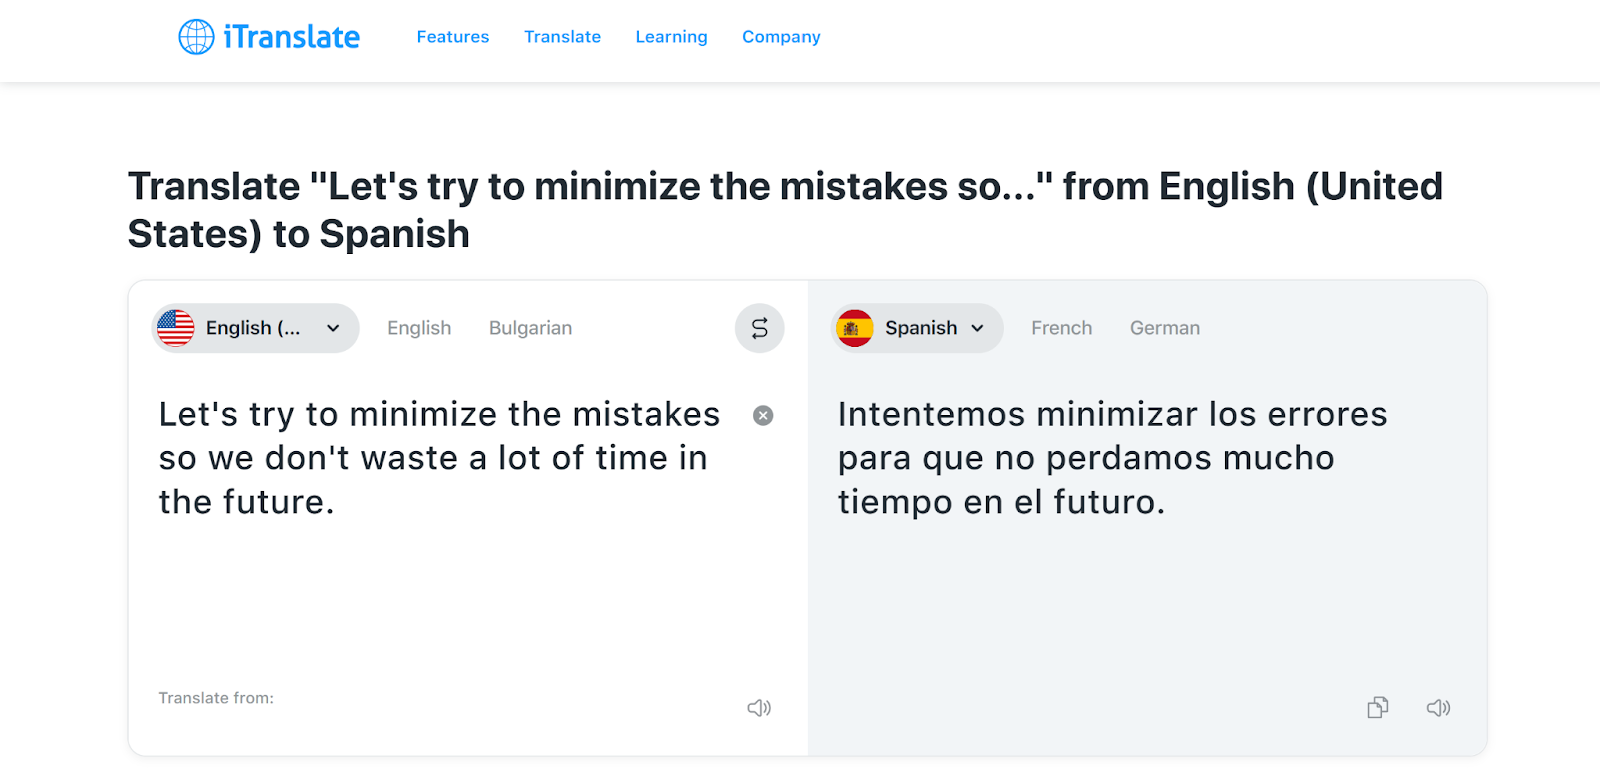This screenshot has width=1600, height=780.
Task: Open the Features menu
Action: (x=453, y=37)
